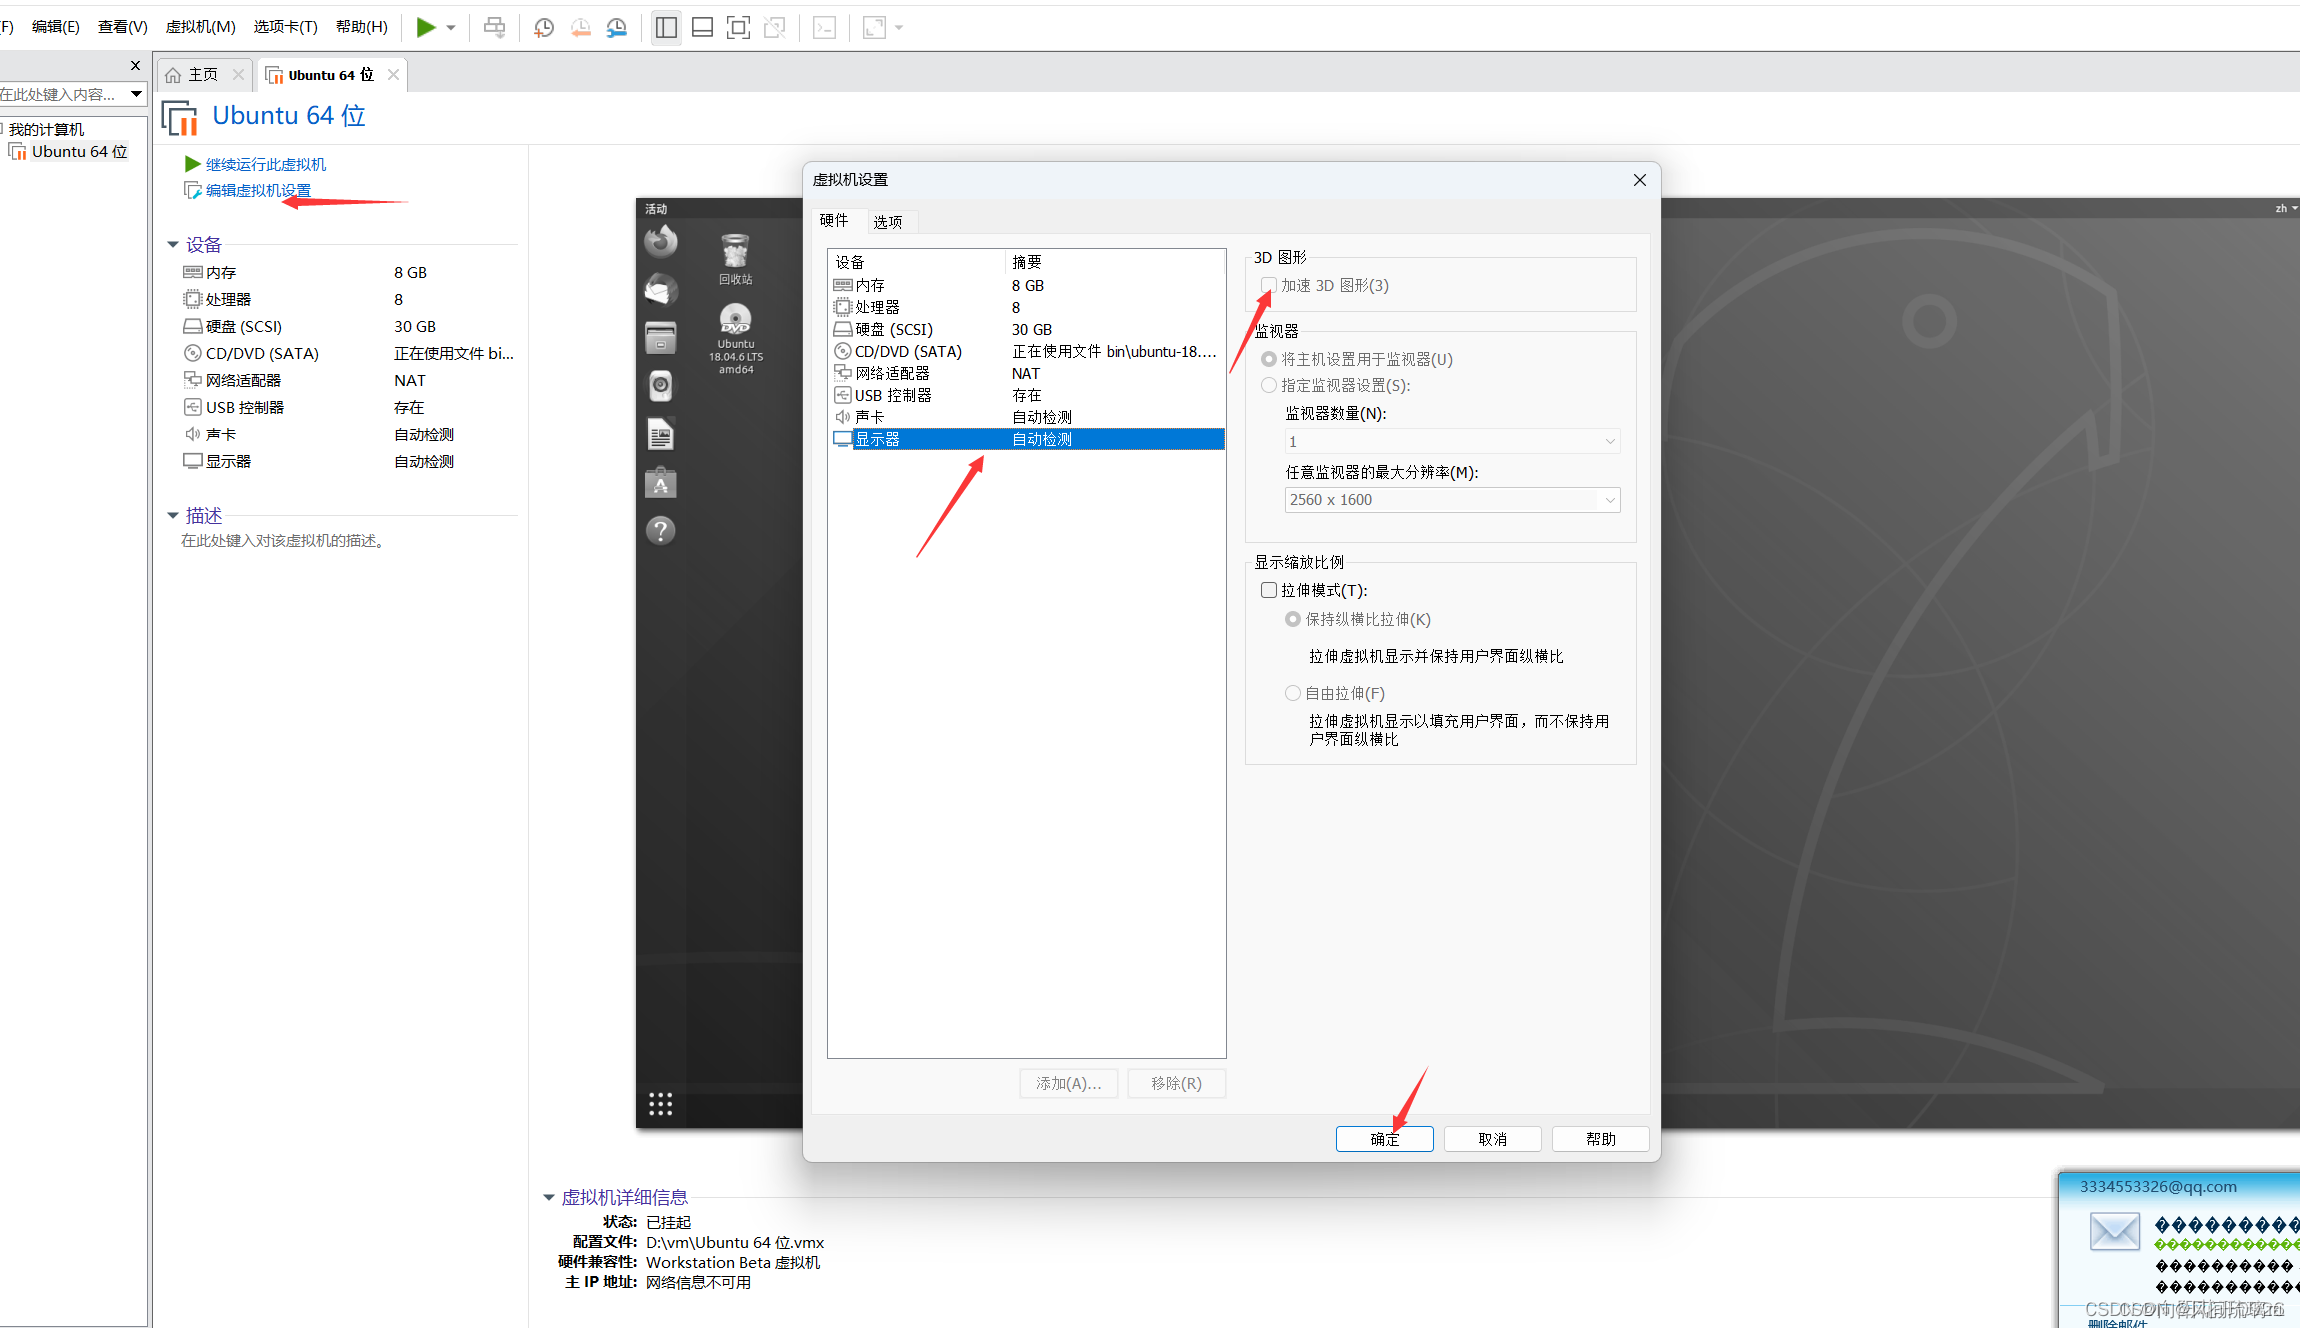Click the library search input field
The width and height of the screenshot is (2300, 1328).
61,94
